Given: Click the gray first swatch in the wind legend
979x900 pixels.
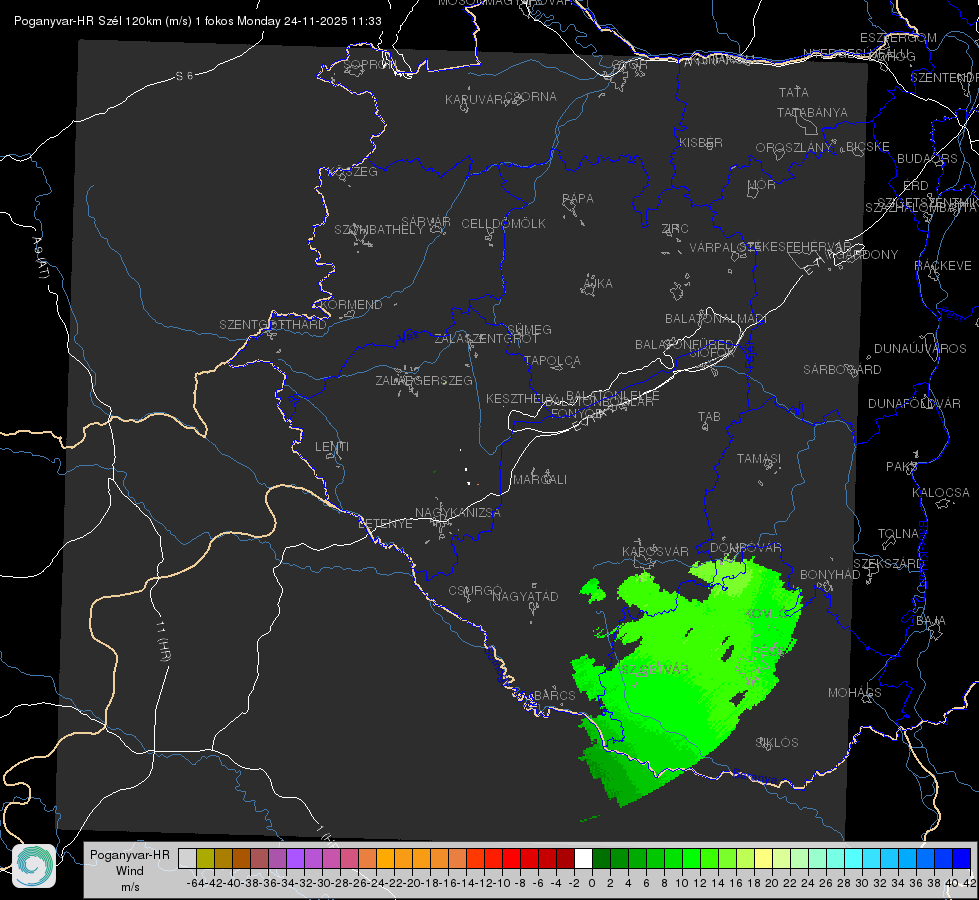Looking at the screenshot, I should click(187, 859).
